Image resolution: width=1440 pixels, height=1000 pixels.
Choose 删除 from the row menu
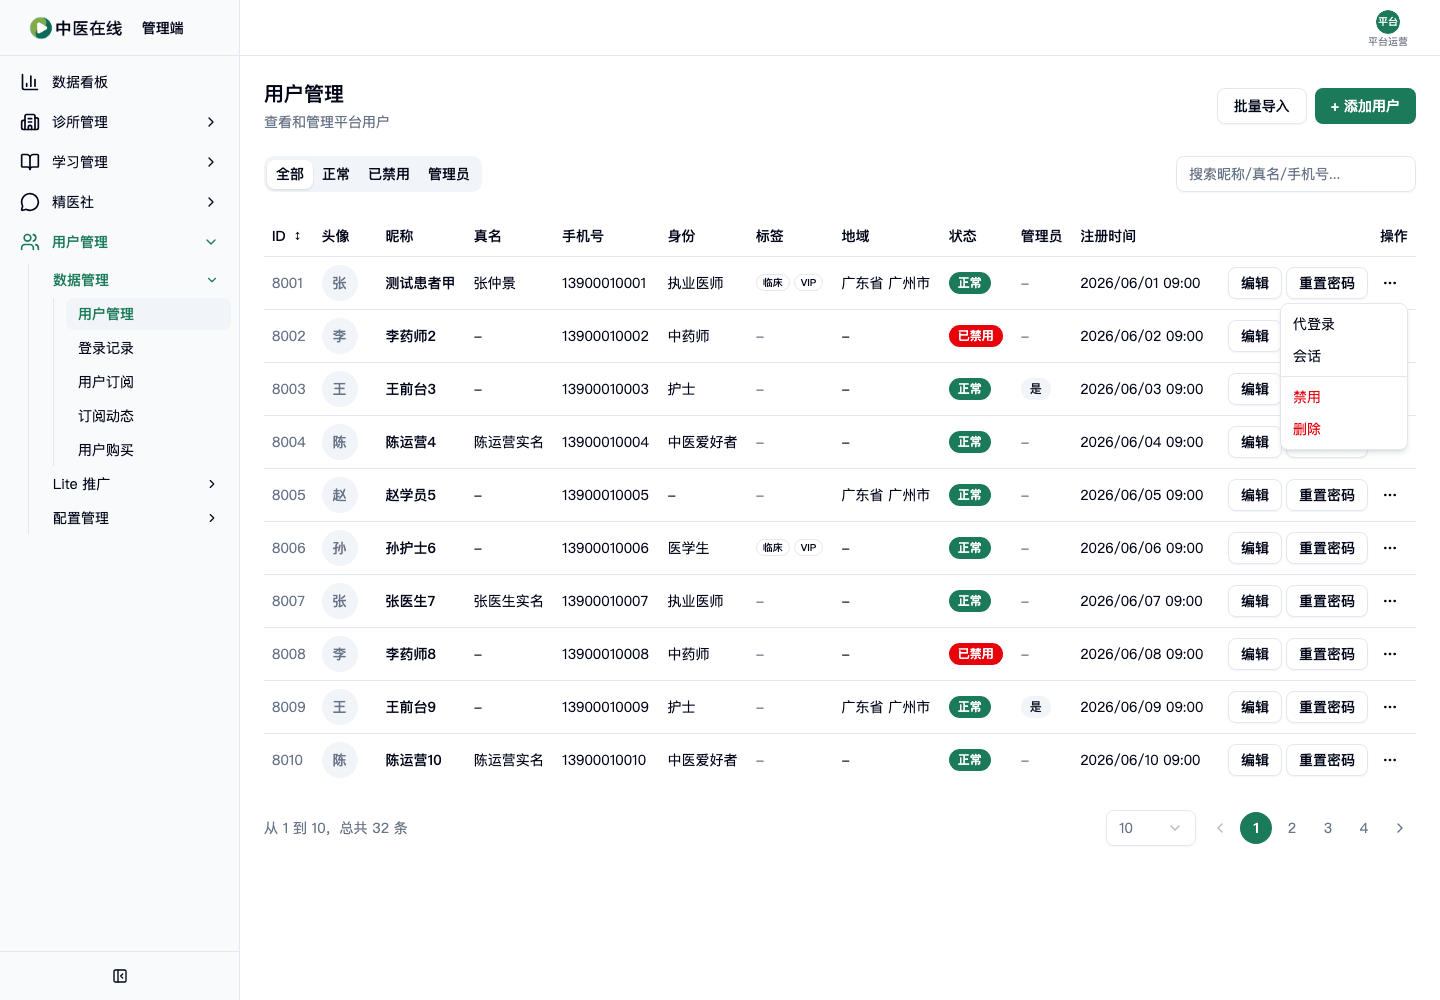click(1344, 429)
